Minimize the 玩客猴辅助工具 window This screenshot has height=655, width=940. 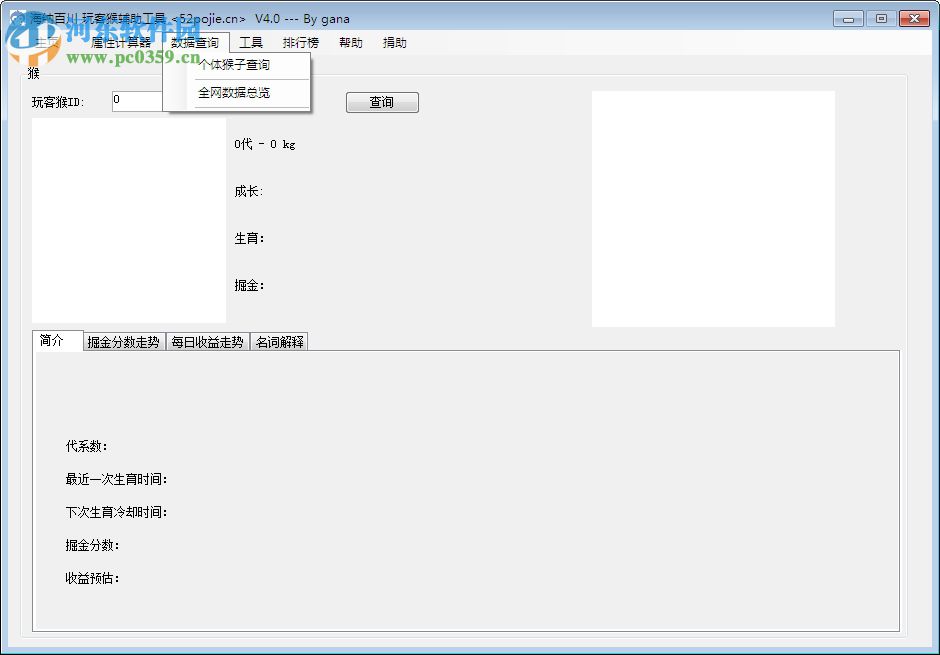[x=847, y=17]
